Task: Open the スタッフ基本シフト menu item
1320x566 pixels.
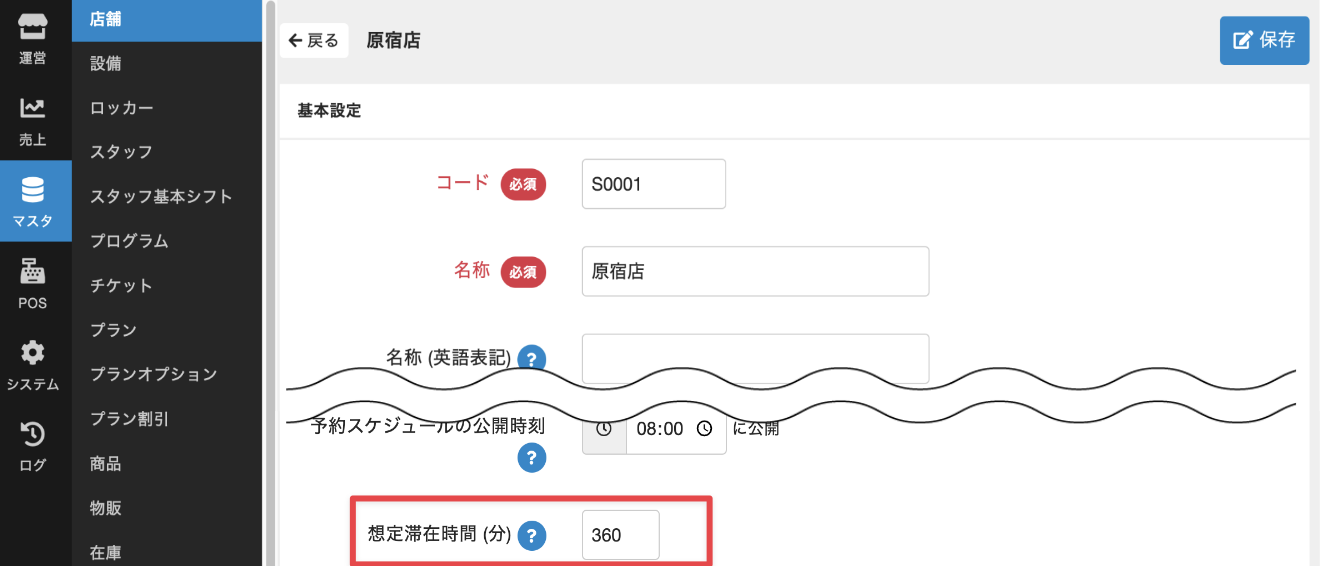Action: click(x=161, y=196)
